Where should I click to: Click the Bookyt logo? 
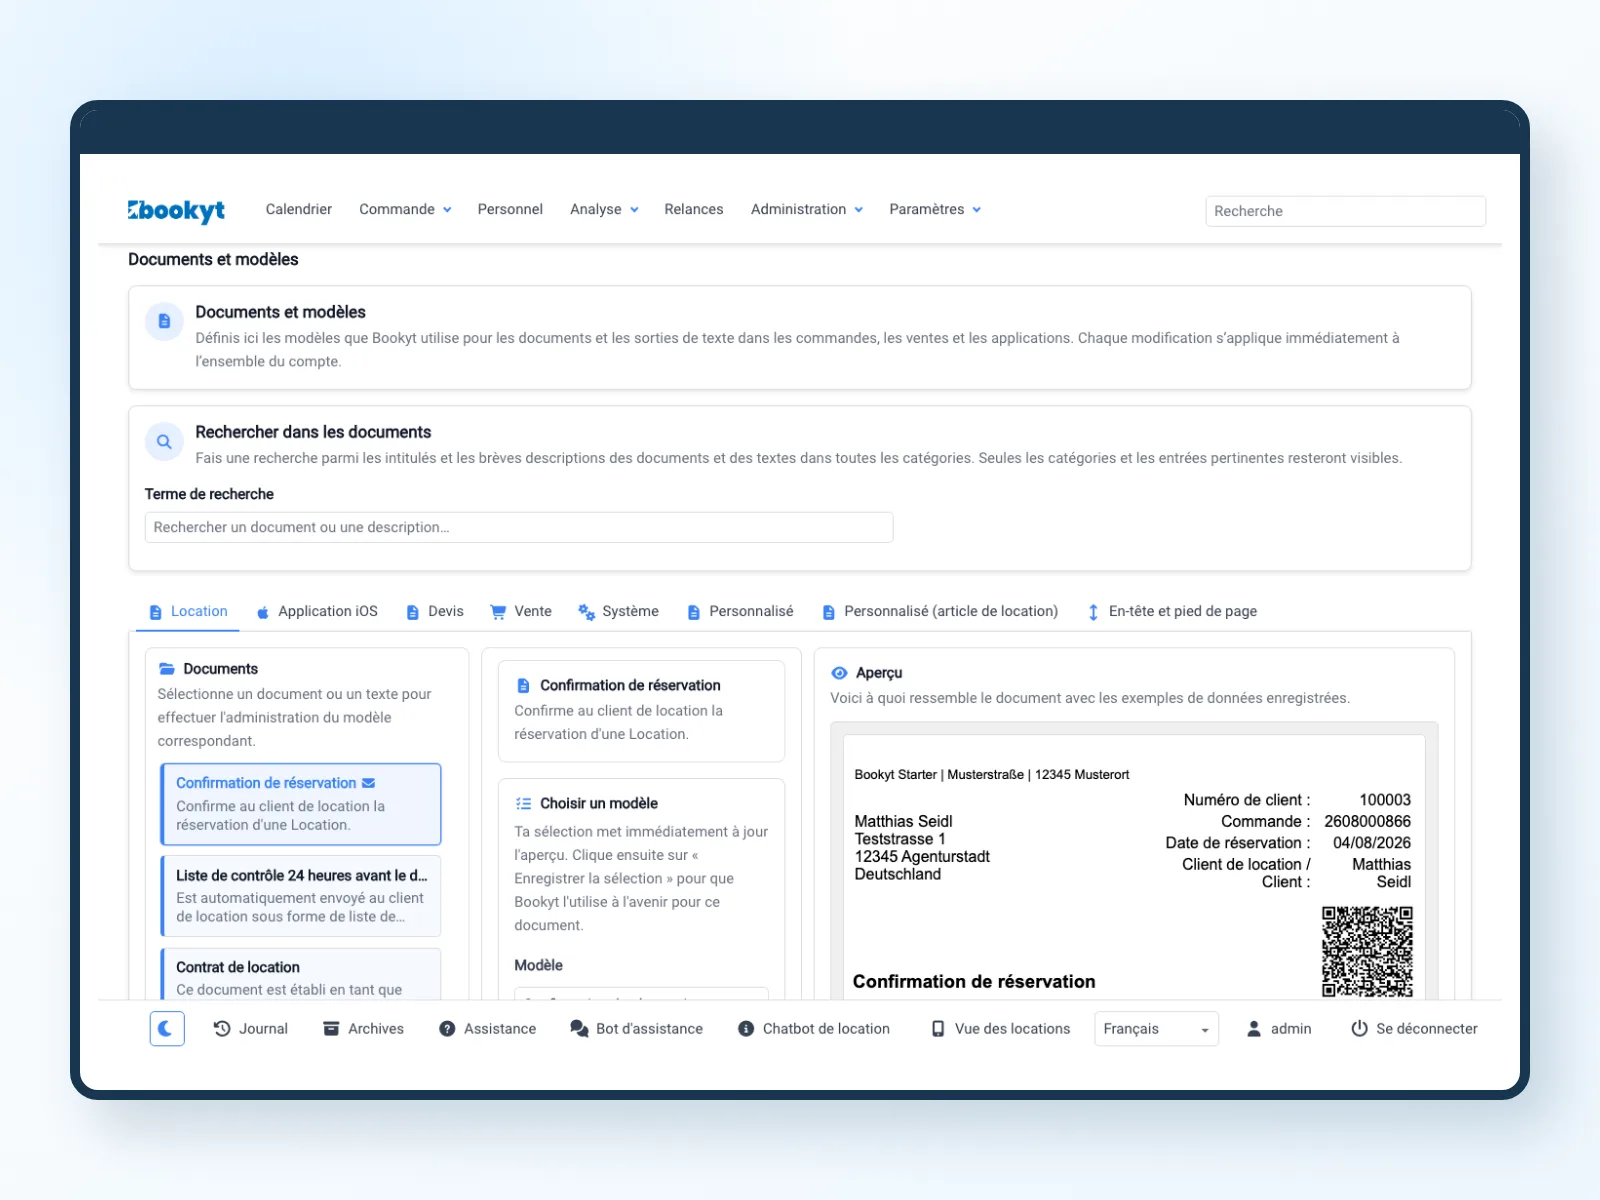176,210
